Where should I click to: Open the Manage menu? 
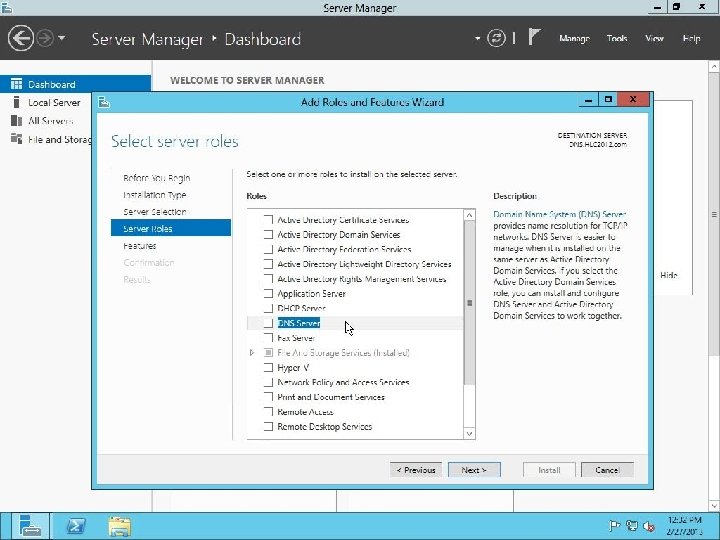(574, 39)
